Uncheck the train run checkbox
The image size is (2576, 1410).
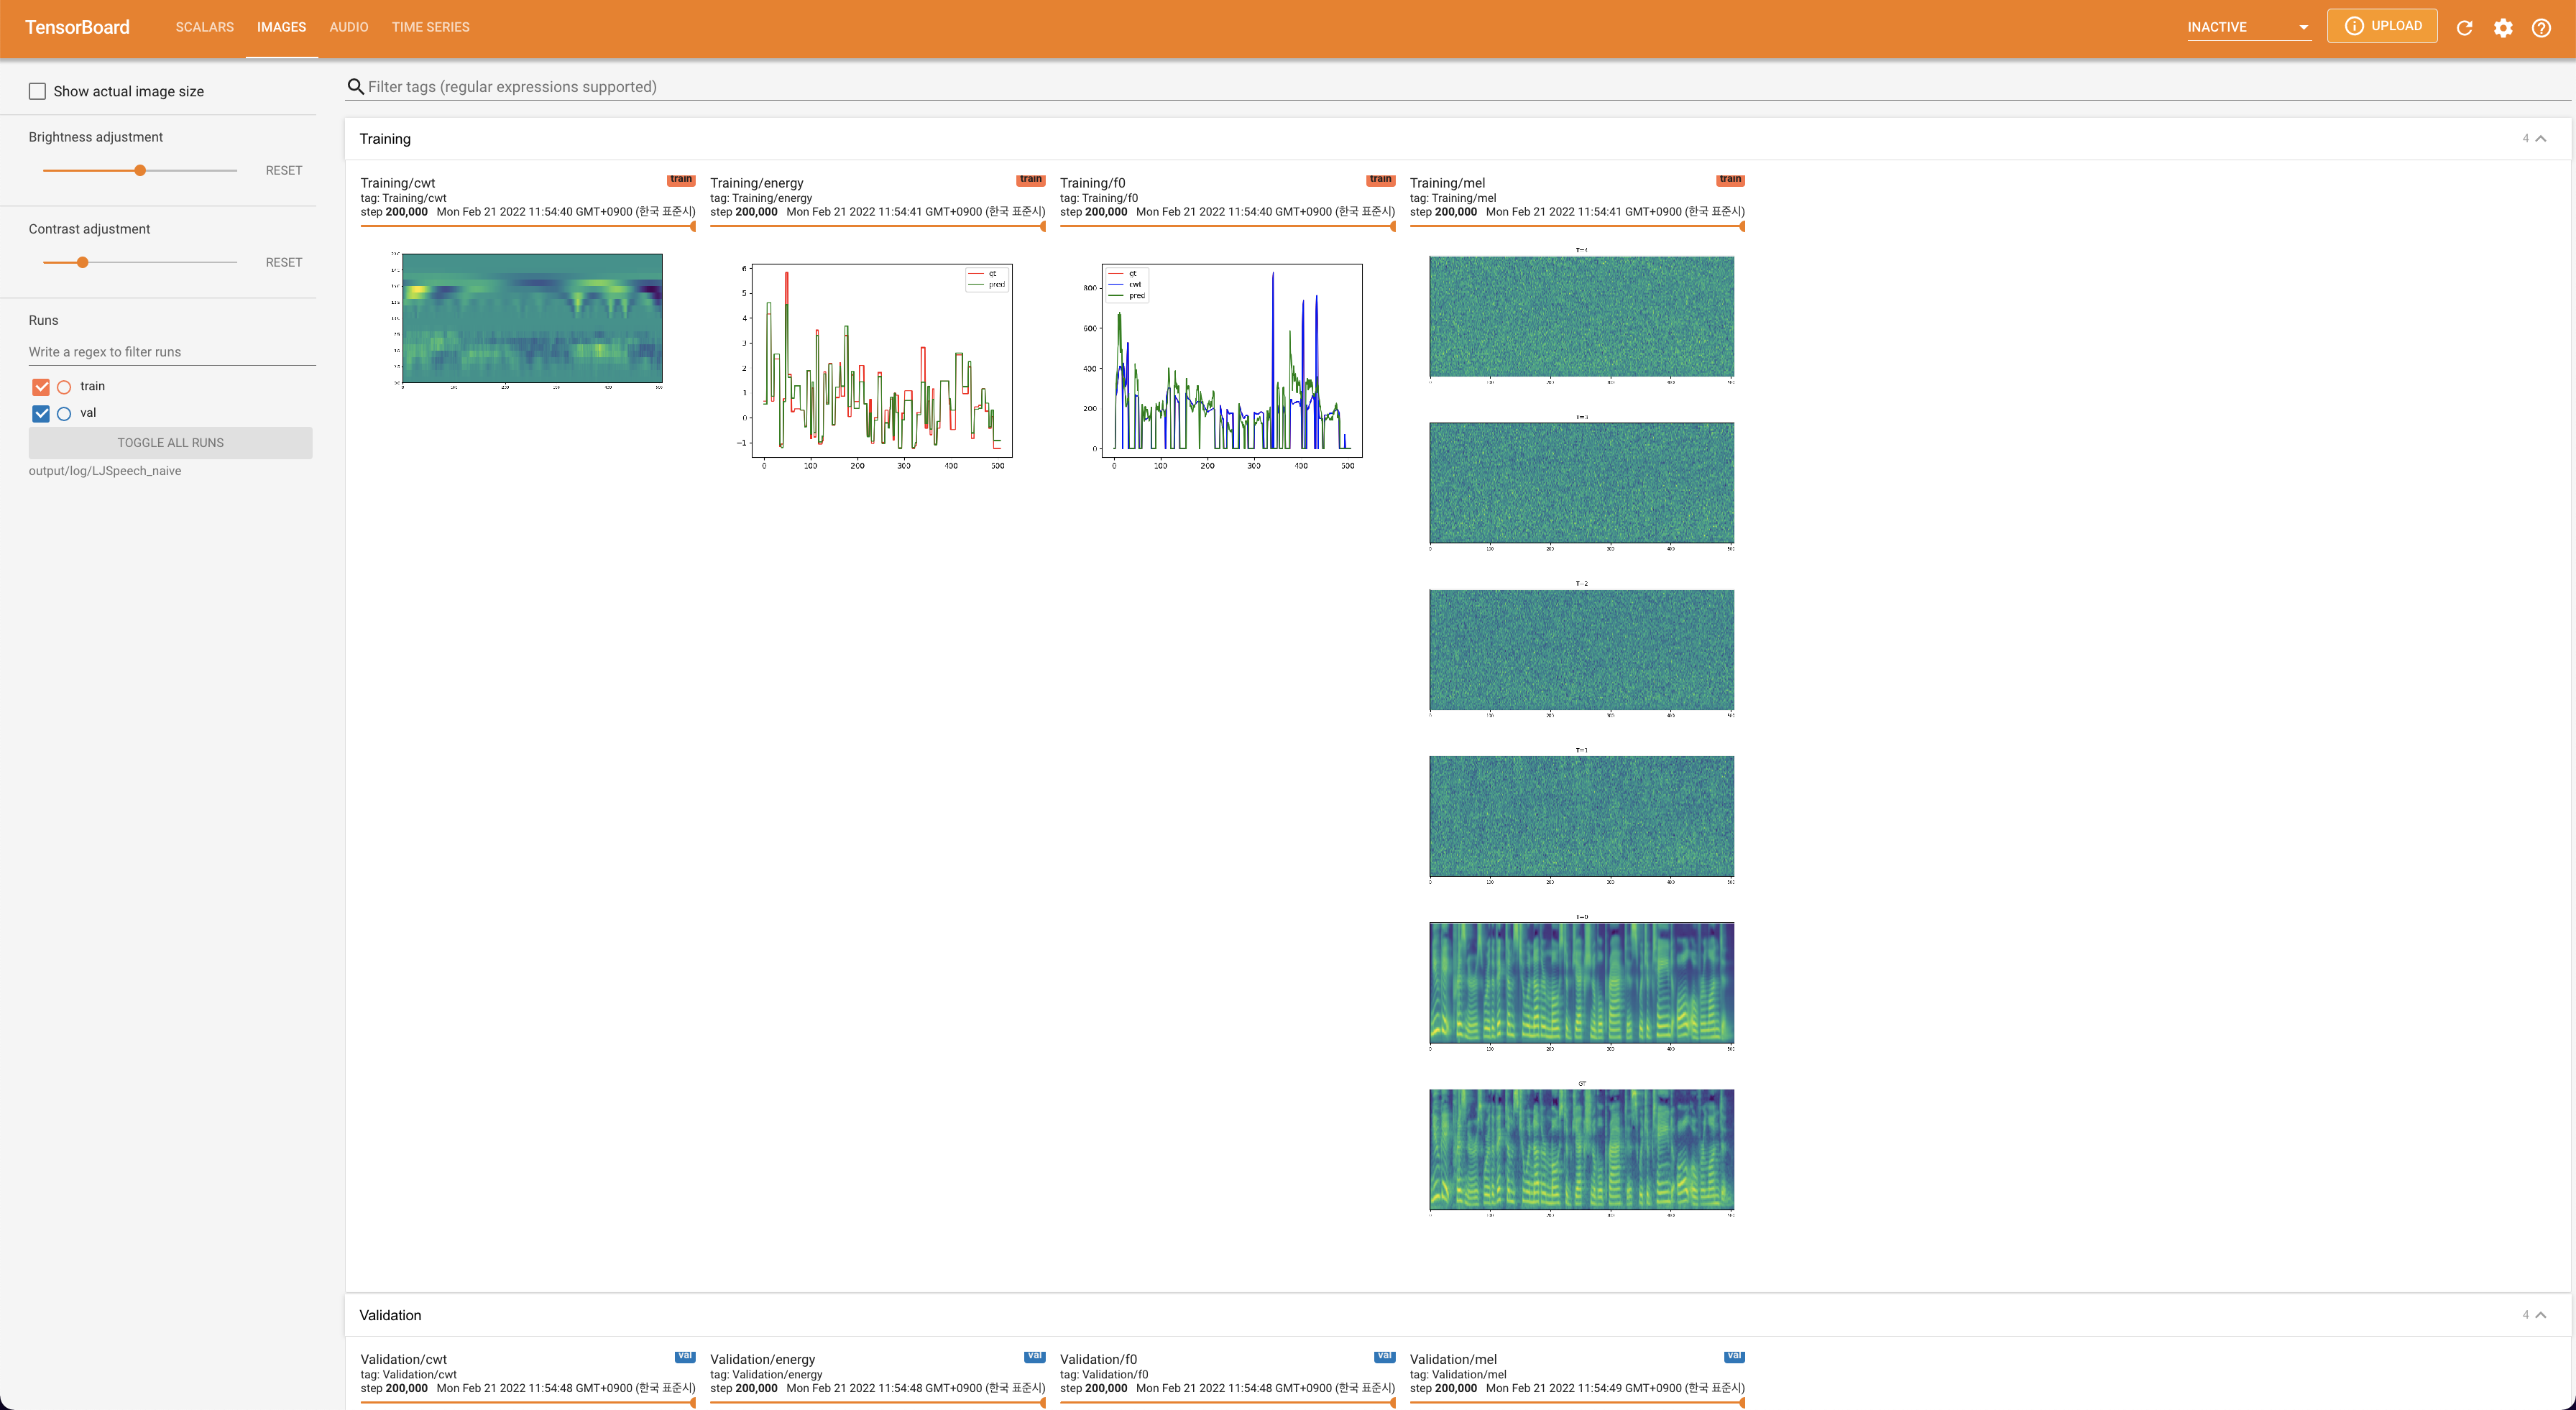point(41,387)
